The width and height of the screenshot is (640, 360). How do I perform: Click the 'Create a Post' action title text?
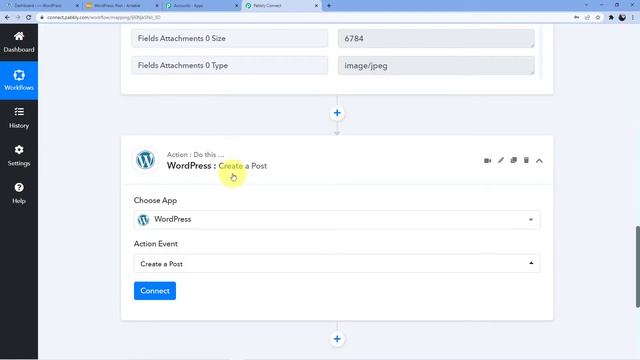coord(242,166)
